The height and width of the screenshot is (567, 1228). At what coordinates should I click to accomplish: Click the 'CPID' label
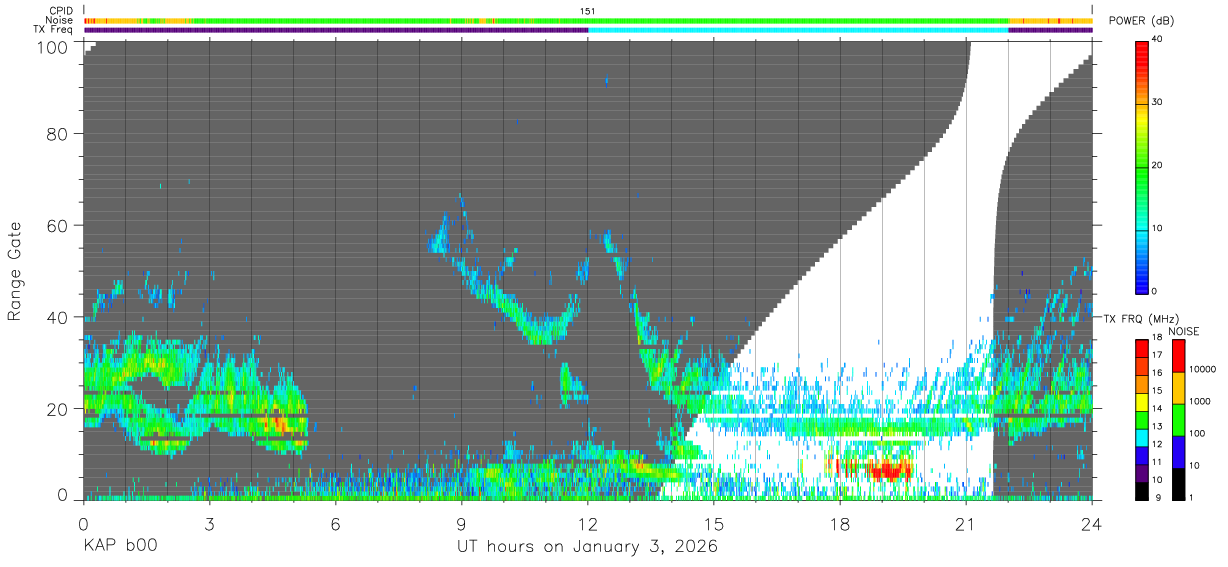[60, 11]
